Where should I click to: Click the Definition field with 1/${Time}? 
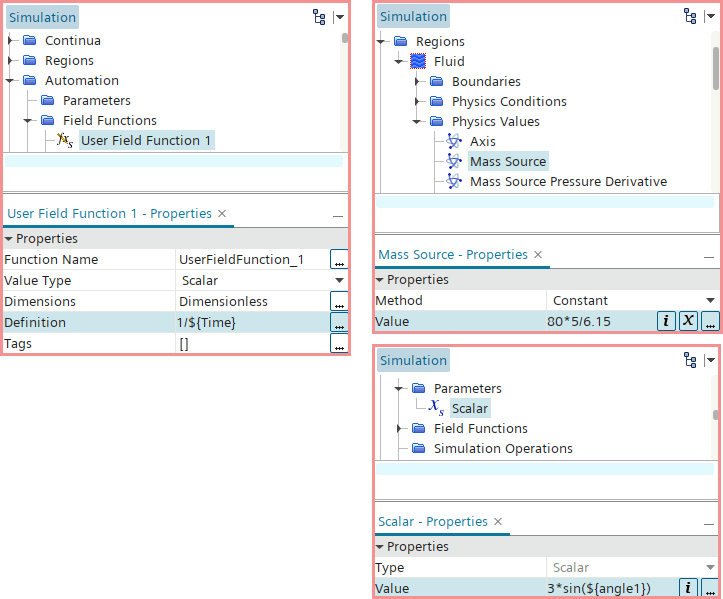pos(250,323)
